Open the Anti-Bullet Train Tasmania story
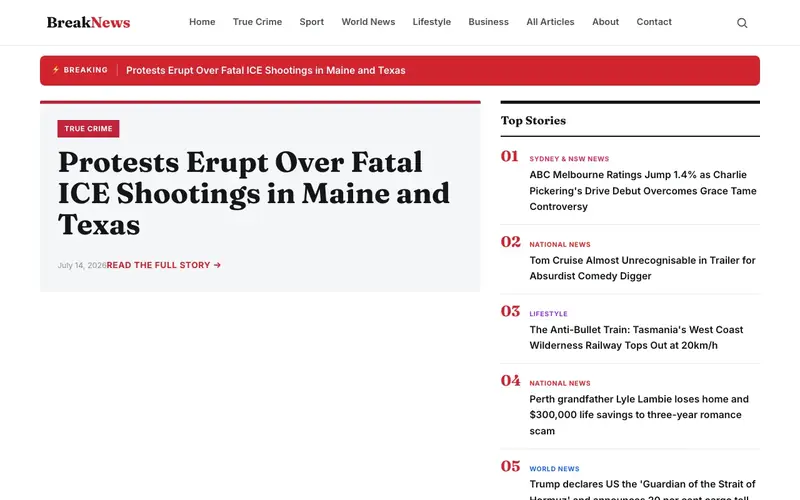Viewport: 800px width, 500px height. (x=636, y=337)
